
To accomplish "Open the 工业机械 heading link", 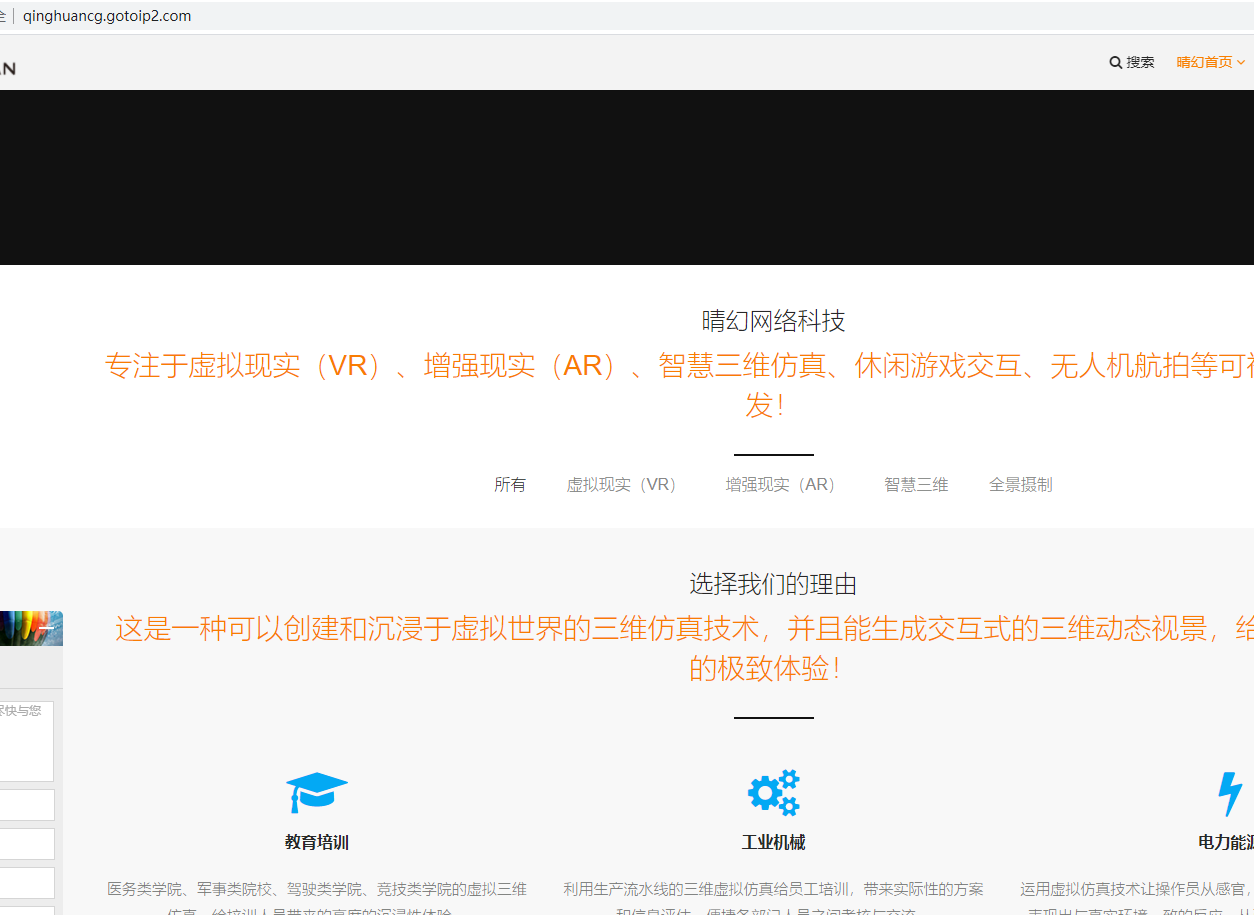I will tap(773, 842).
